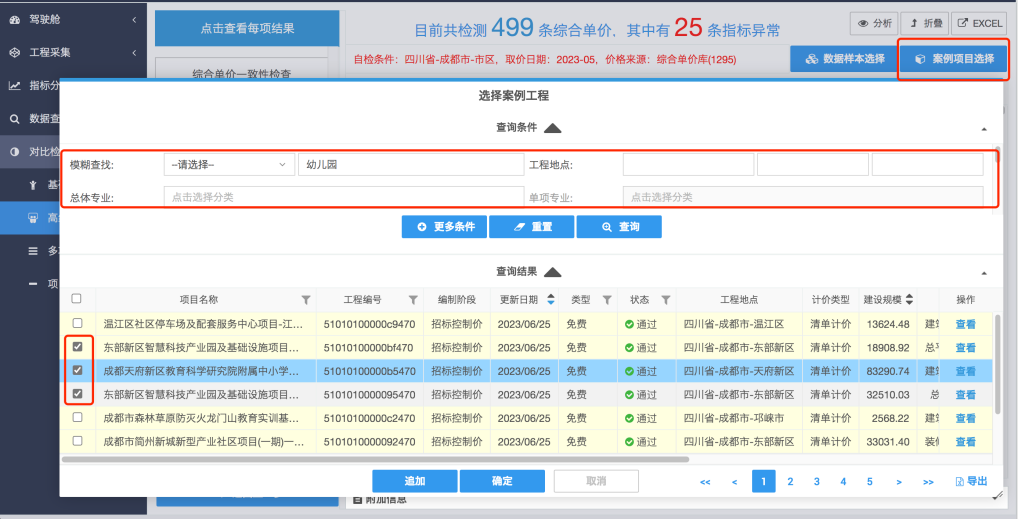Go to first results page arrow

coord(705,482)
